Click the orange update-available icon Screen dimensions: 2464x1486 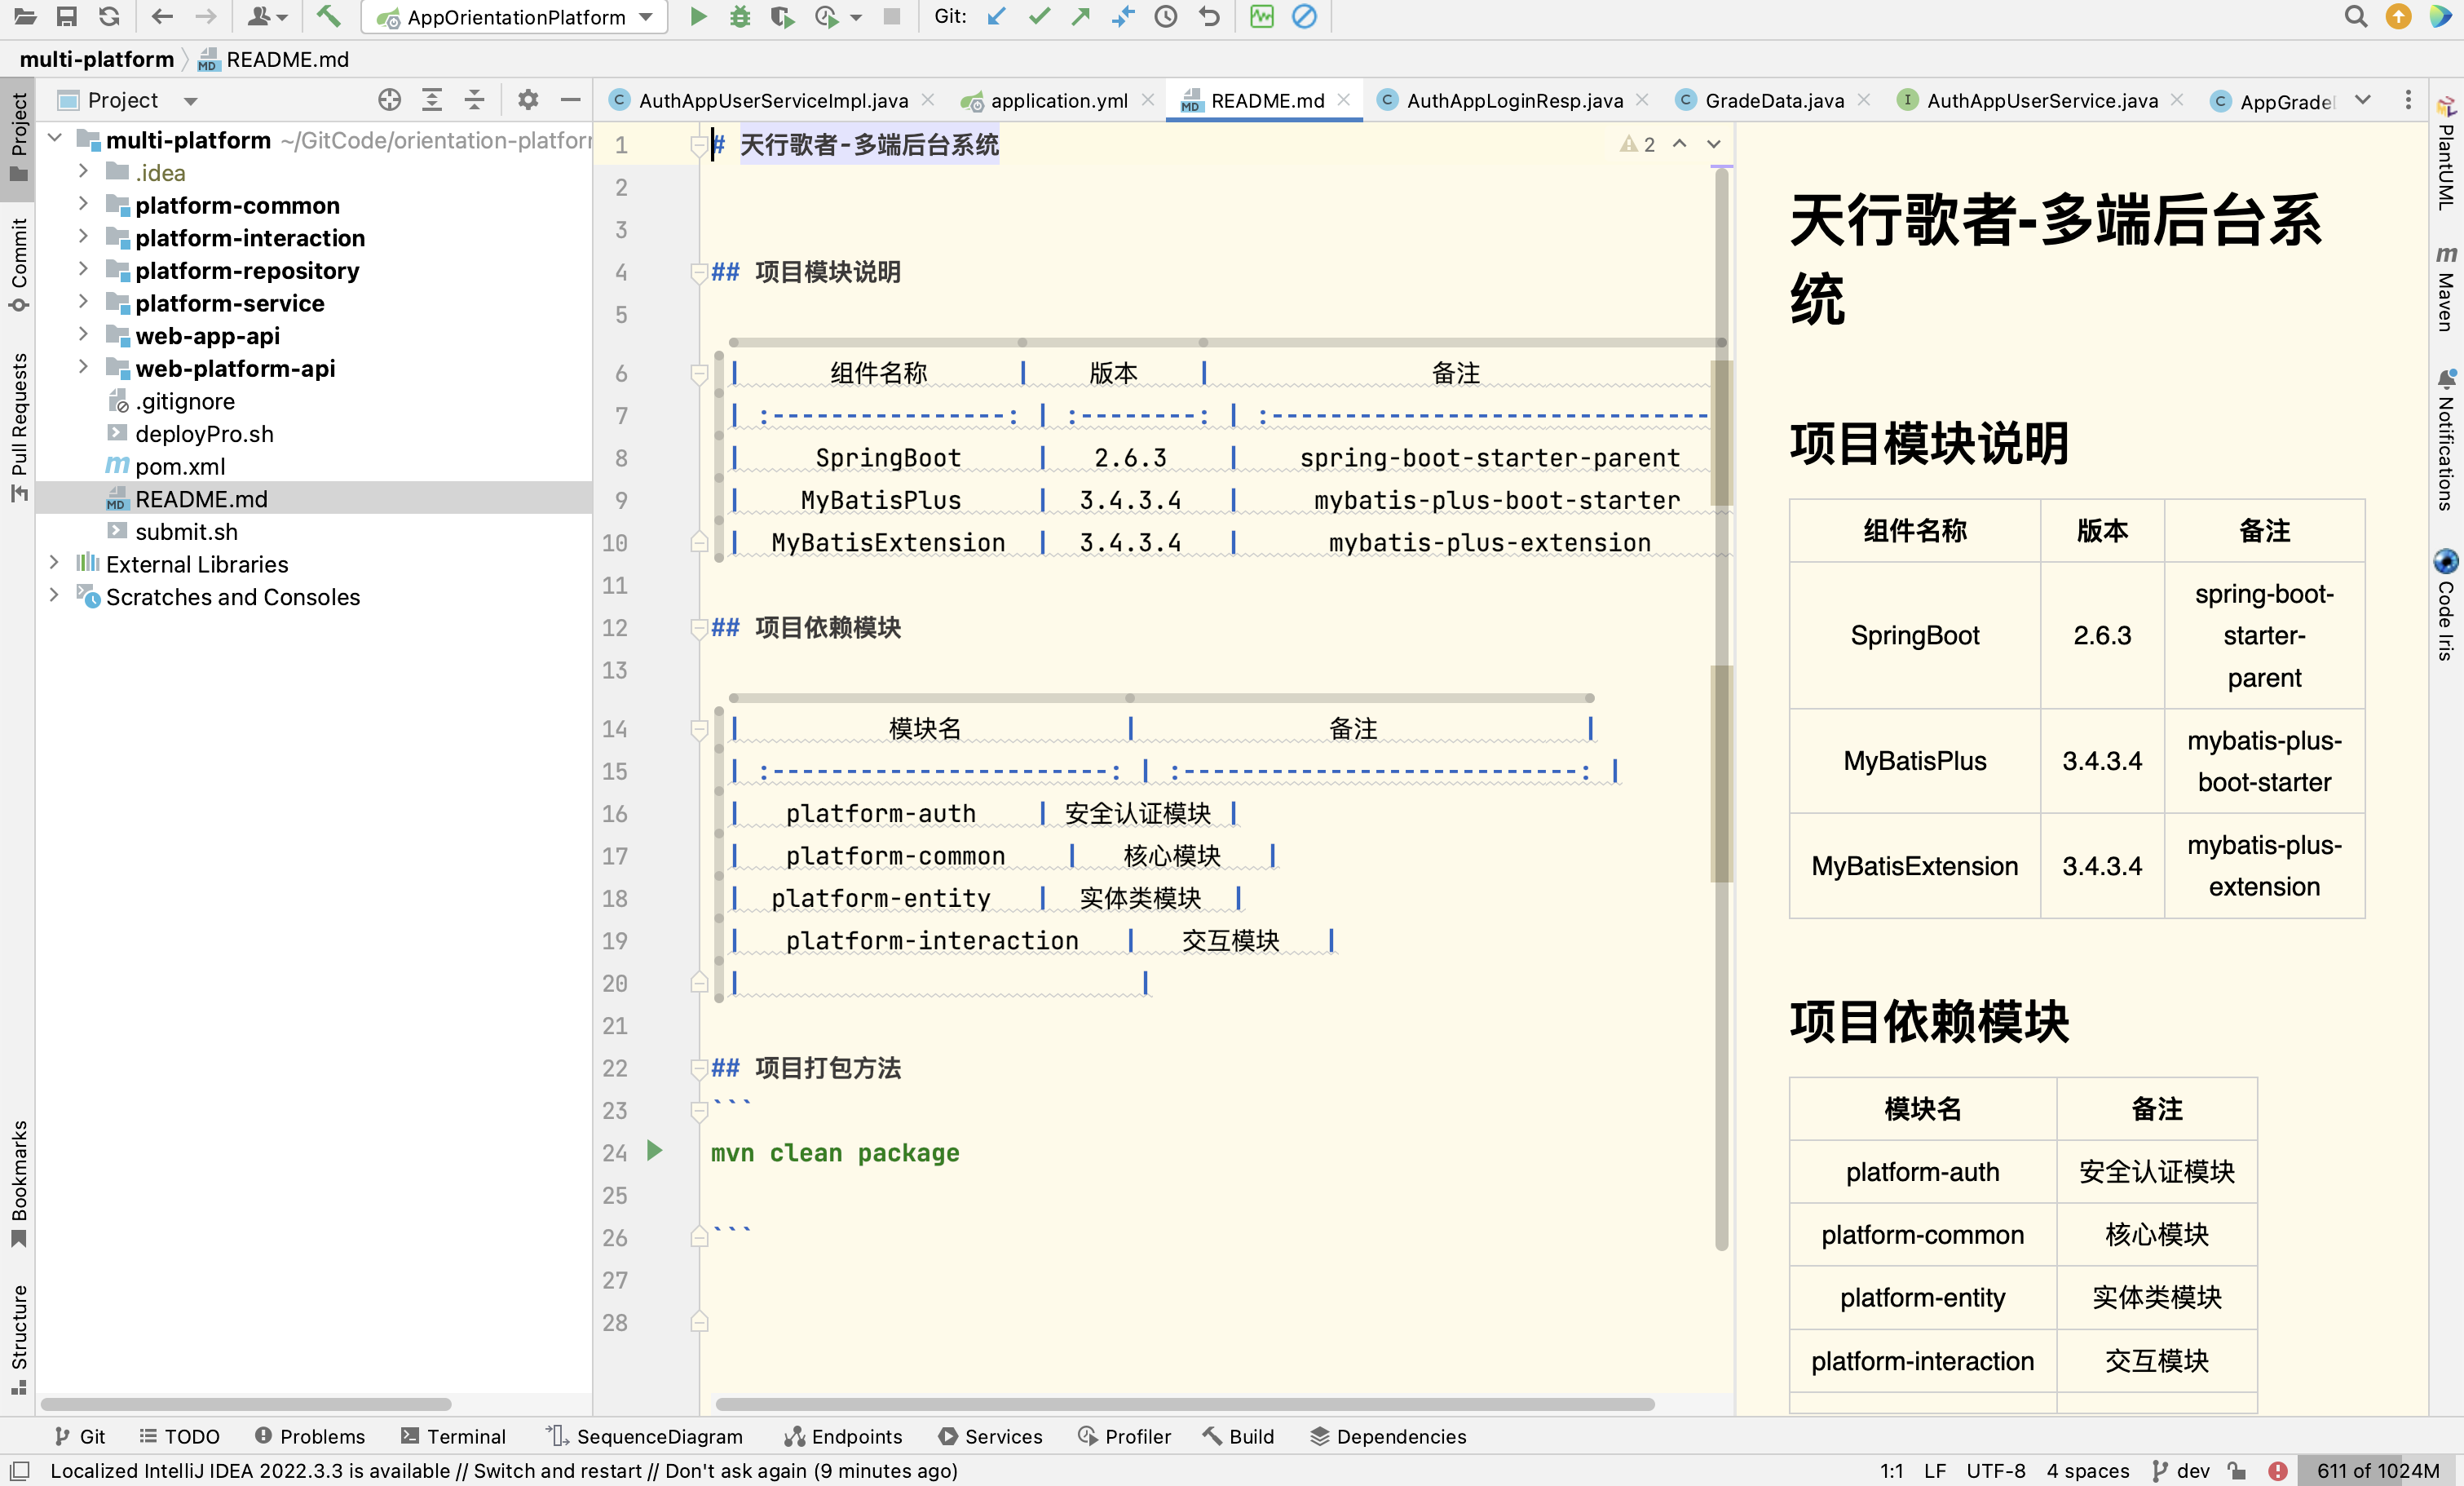2399,16
